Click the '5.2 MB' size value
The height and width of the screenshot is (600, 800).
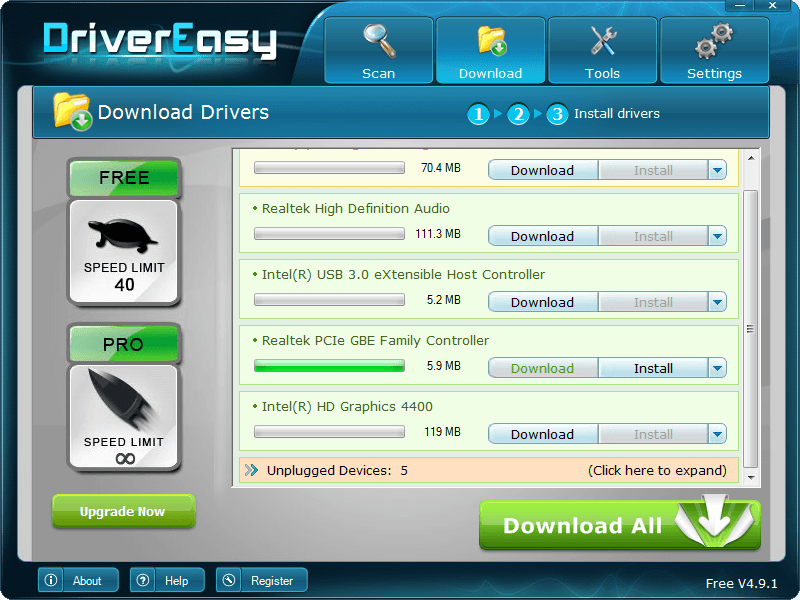[444, 299]
